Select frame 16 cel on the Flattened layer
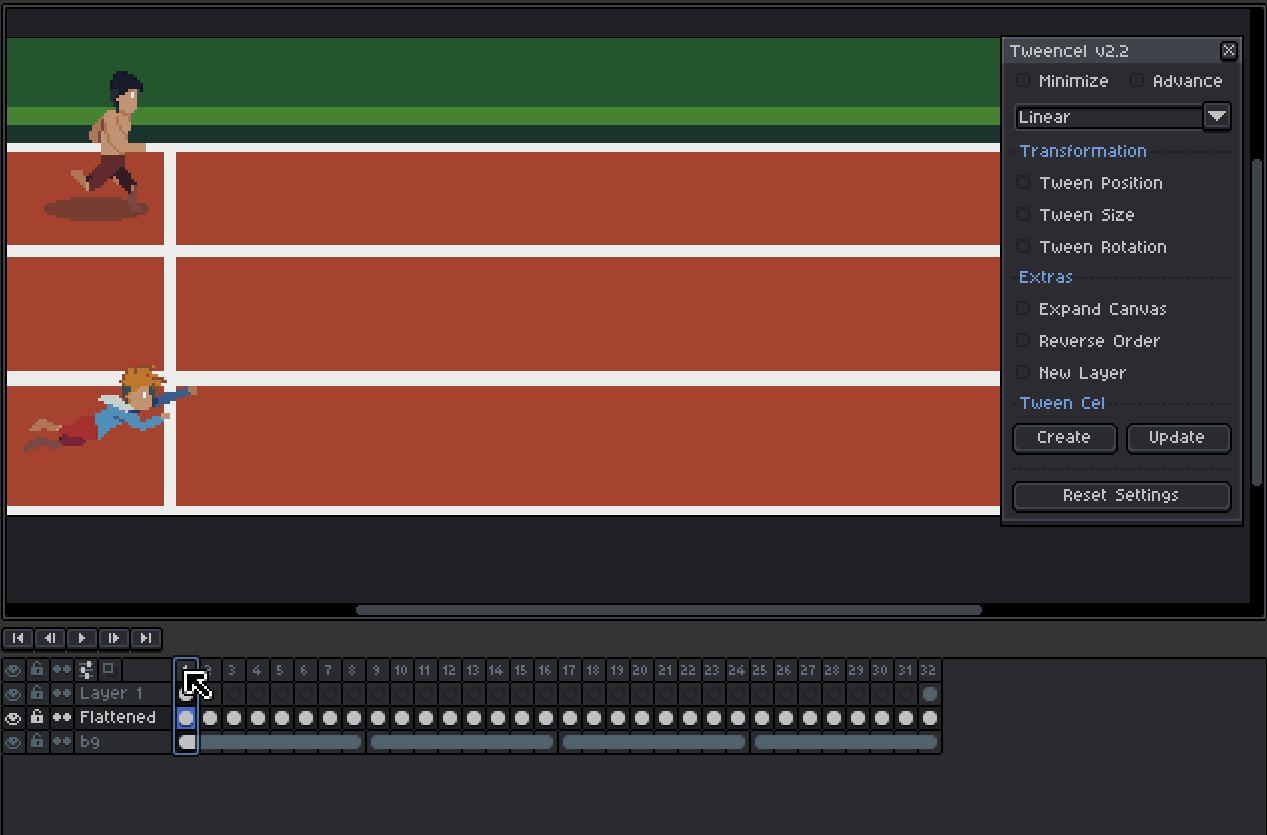Screen dimensions: 1267x835 [x=544, y=717]
